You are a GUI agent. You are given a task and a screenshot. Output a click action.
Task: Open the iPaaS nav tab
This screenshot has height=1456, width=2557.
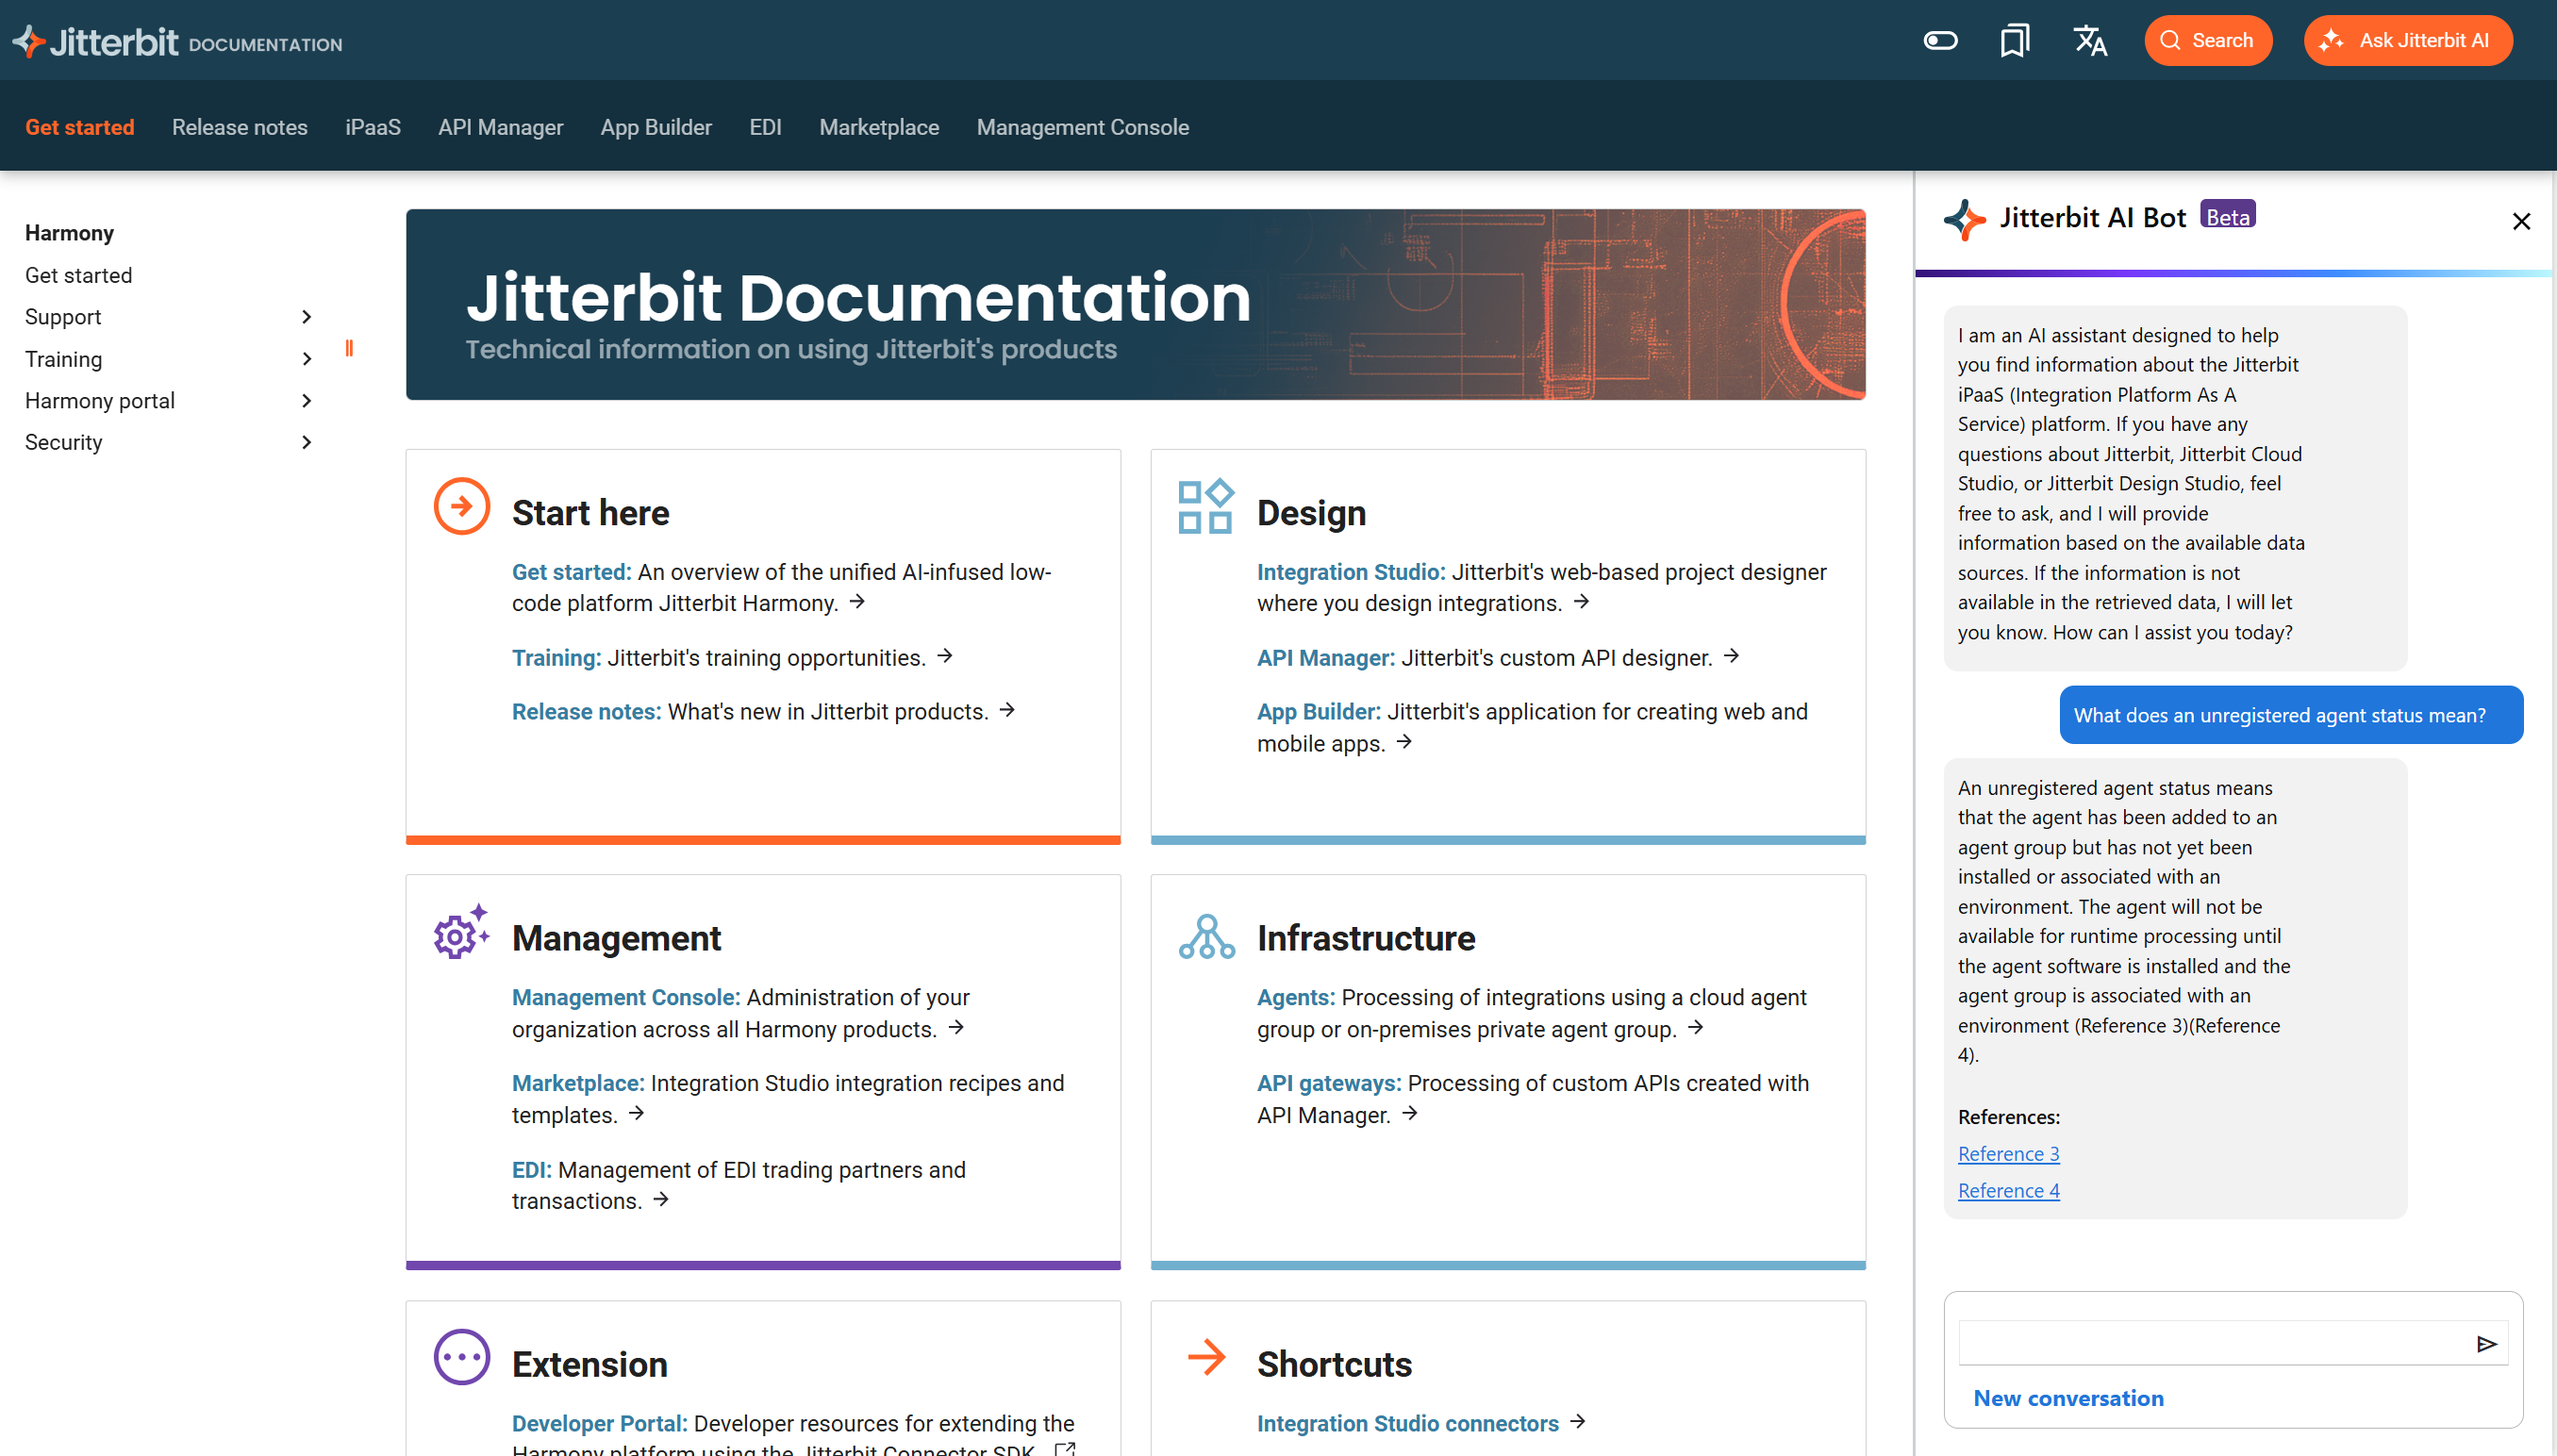pos(373,127)
